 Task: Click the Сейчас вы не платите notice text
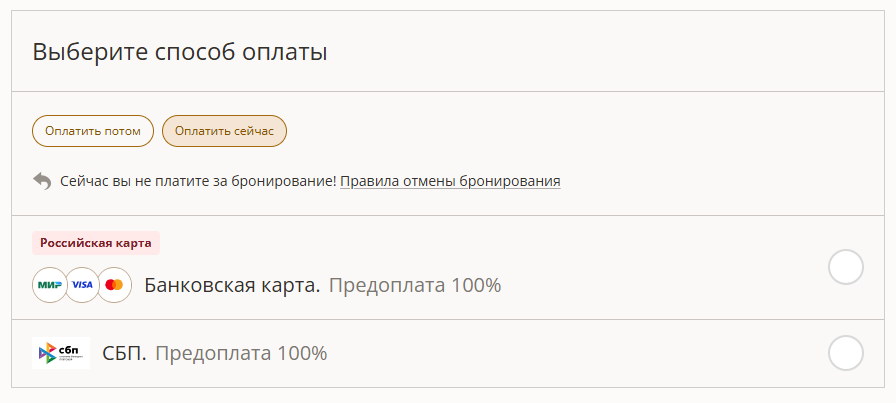click(197, 182)
